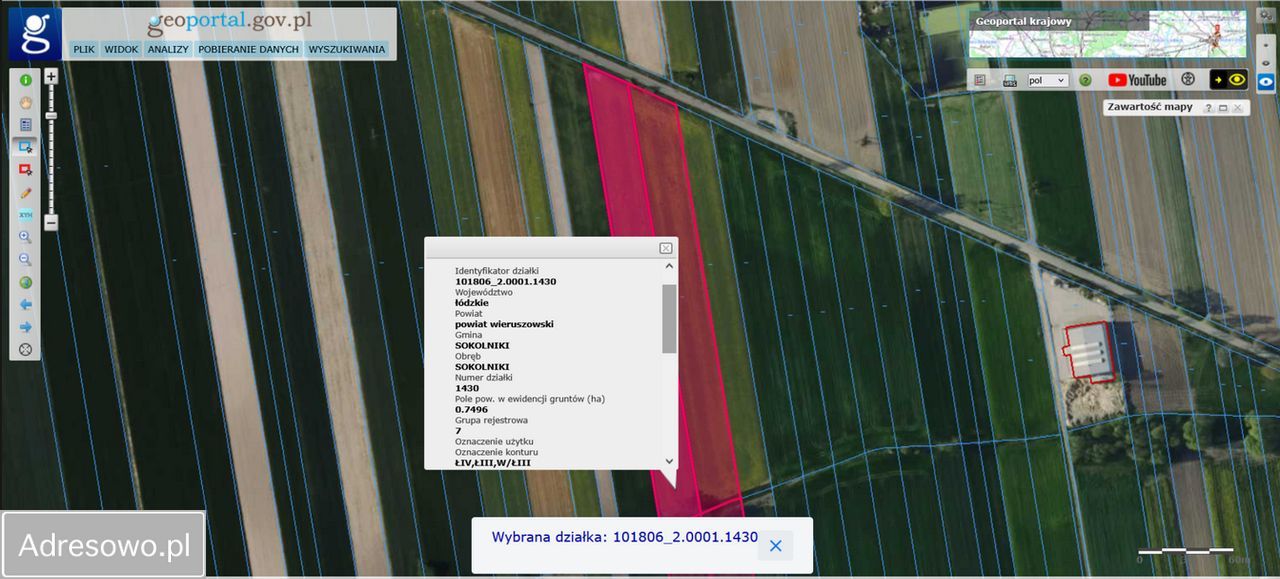
Task: Click the help icon in the Zawartość mapy panel
Action: click(1208, 108)
